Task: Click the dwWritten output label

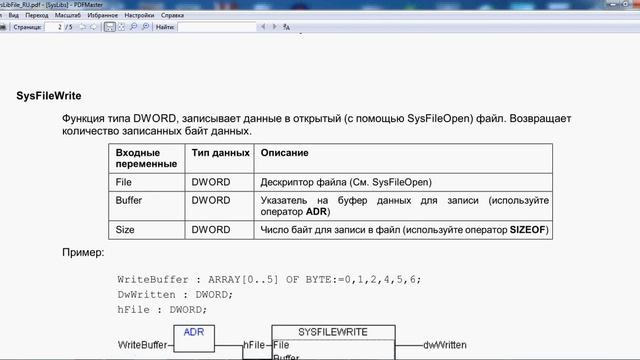Action: click(x=445, y=345)
